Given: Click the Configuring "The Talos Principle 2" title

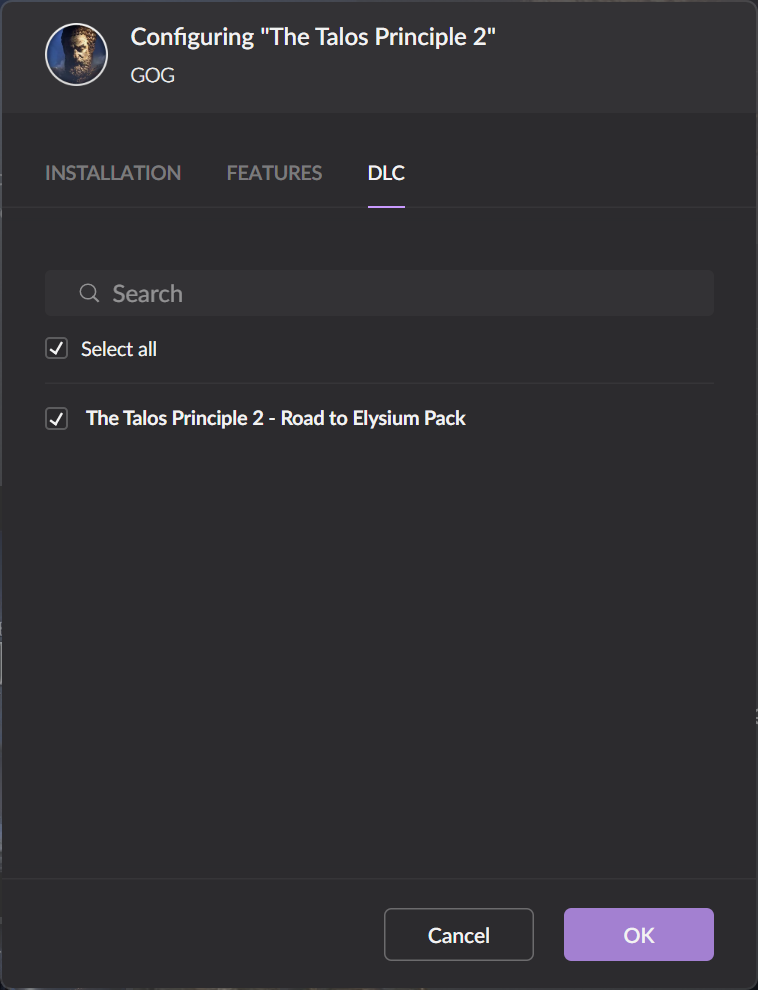Looking at the screenshot, I should (313, 37).
